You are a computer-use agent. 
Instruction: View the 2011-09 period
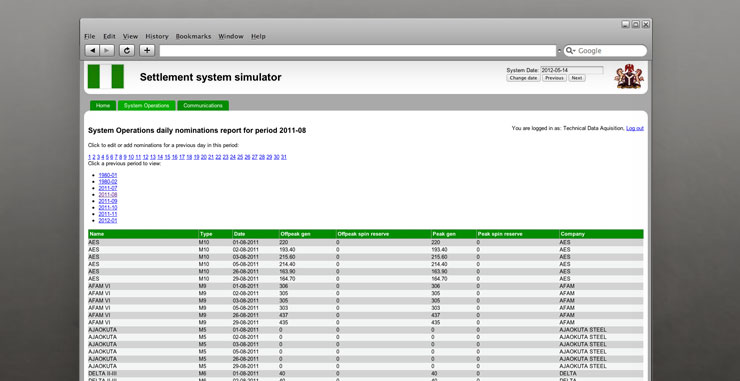point(108,201)
